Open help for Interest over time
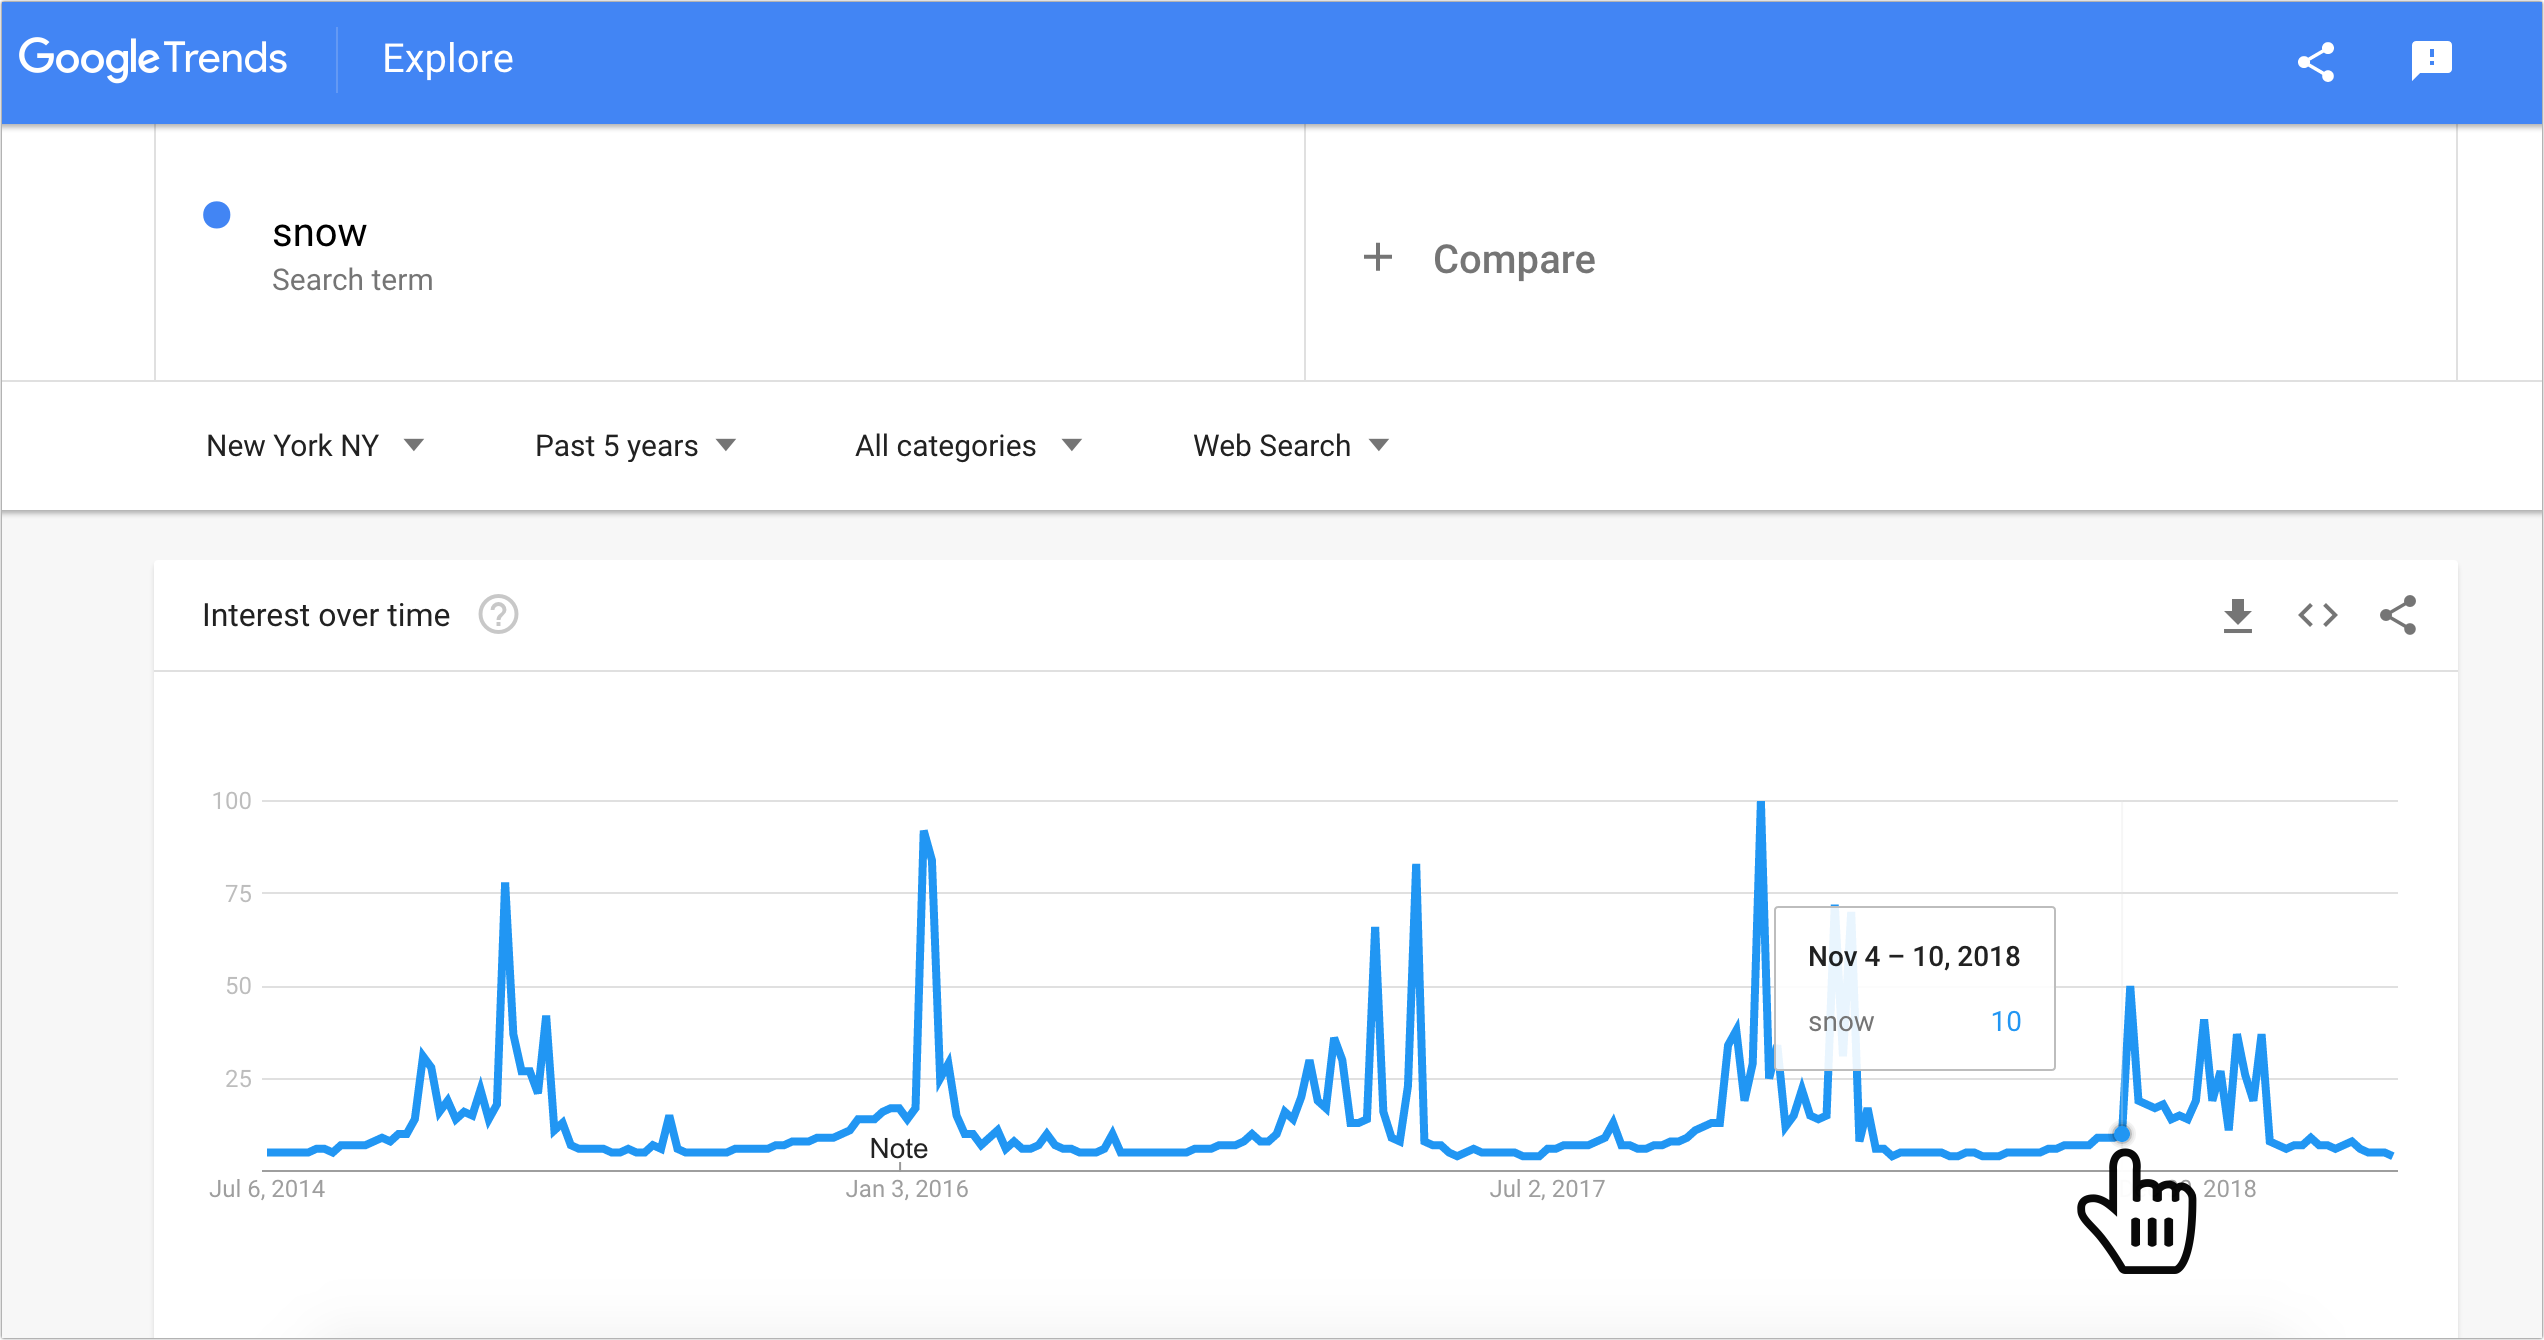Screen dimensions: 2544x1340 click(x=498, y=615)
